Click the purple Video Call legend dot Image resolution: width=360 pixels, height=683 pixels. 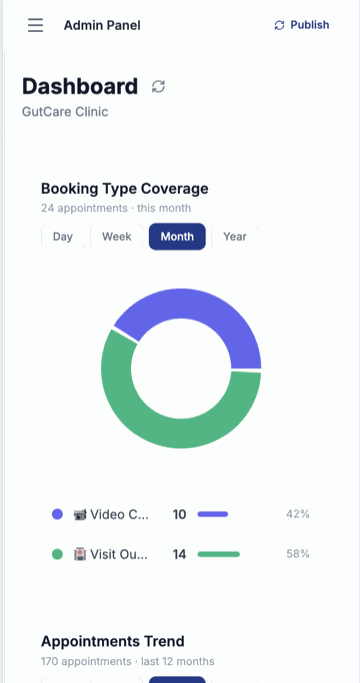pos(57,514)
